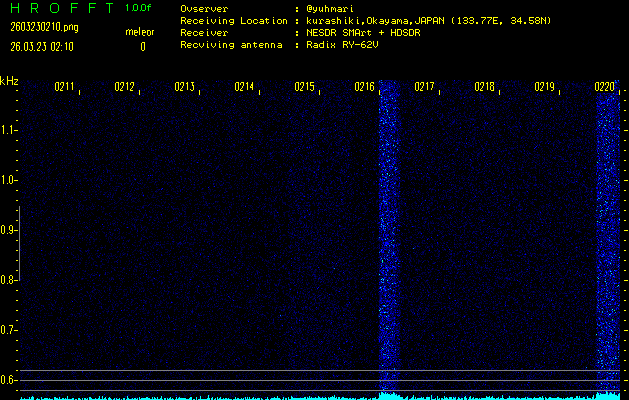Screen dimensions: 629x400
Task: Click the meteor count value 0
Action: pos(143,47)
